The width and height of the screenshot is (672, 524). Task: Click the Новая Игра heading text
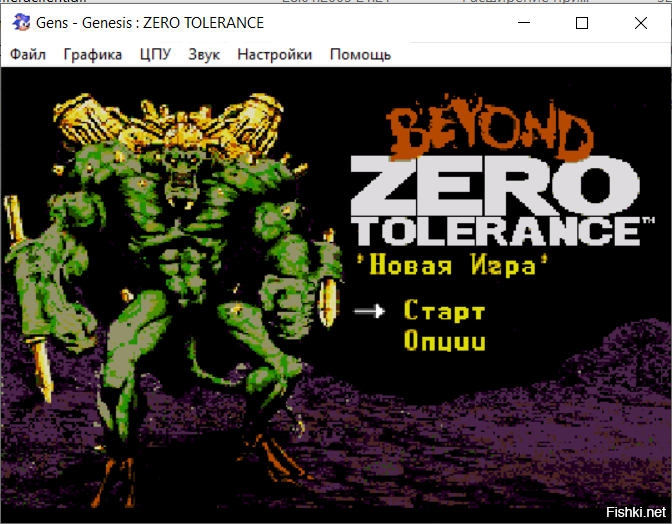click(x=453, y=264)
